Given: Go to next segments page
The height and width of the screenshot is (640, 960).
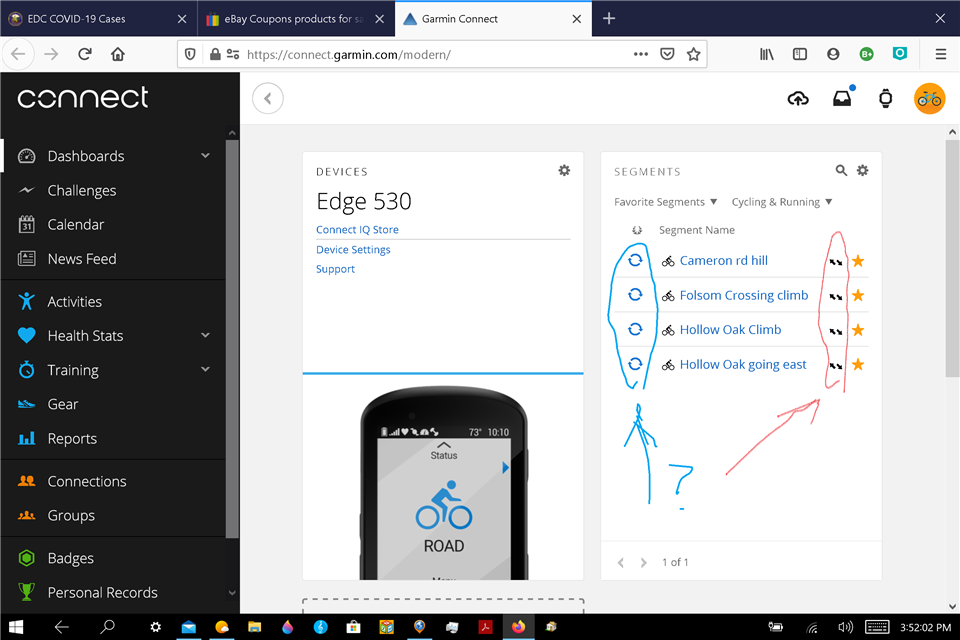Looking at the screenshot, I should pos(643,562).
